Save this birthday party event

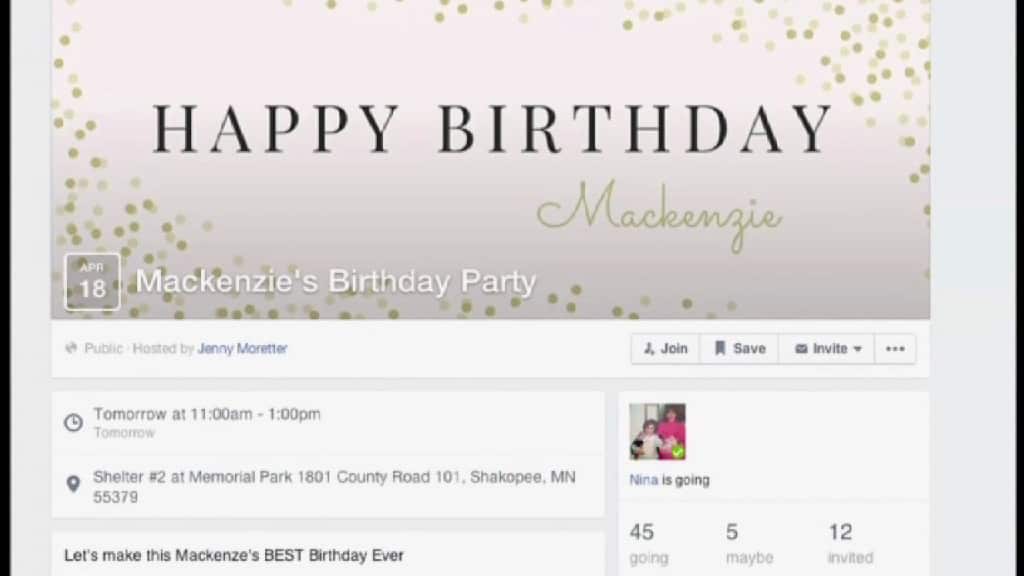[739, 349]
